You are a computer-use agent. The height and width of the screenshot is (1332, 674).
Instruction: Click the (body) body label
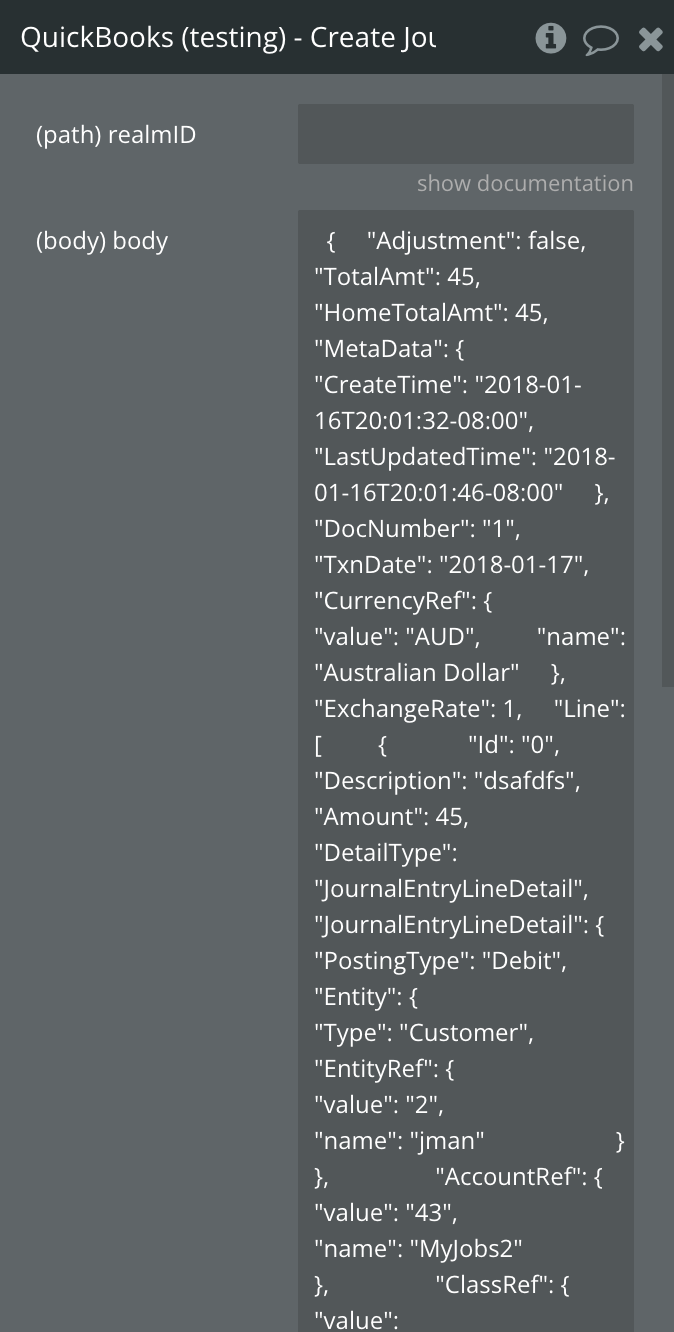[x=102, y=241]
